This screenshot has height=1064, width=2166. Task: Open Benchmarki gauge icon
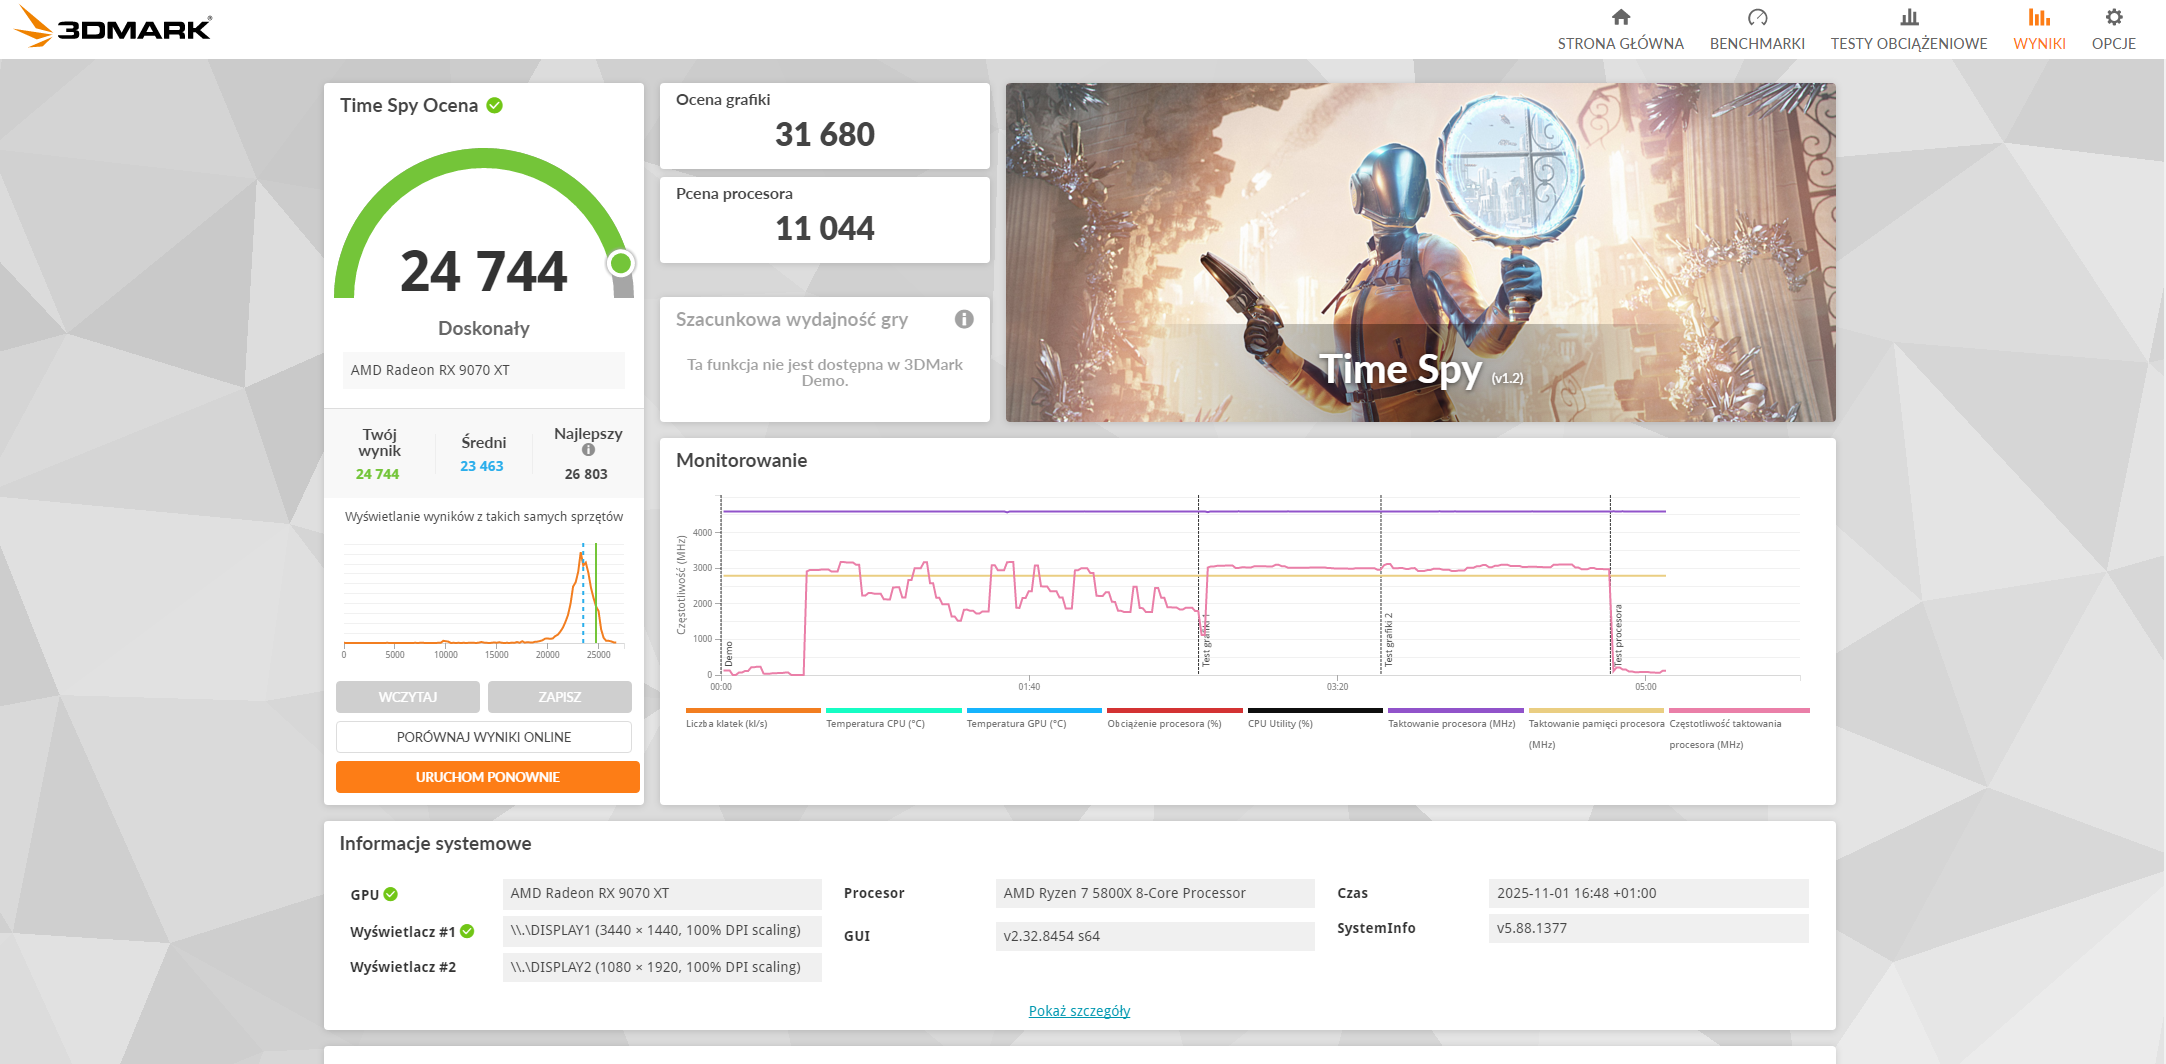point(1757,17)
